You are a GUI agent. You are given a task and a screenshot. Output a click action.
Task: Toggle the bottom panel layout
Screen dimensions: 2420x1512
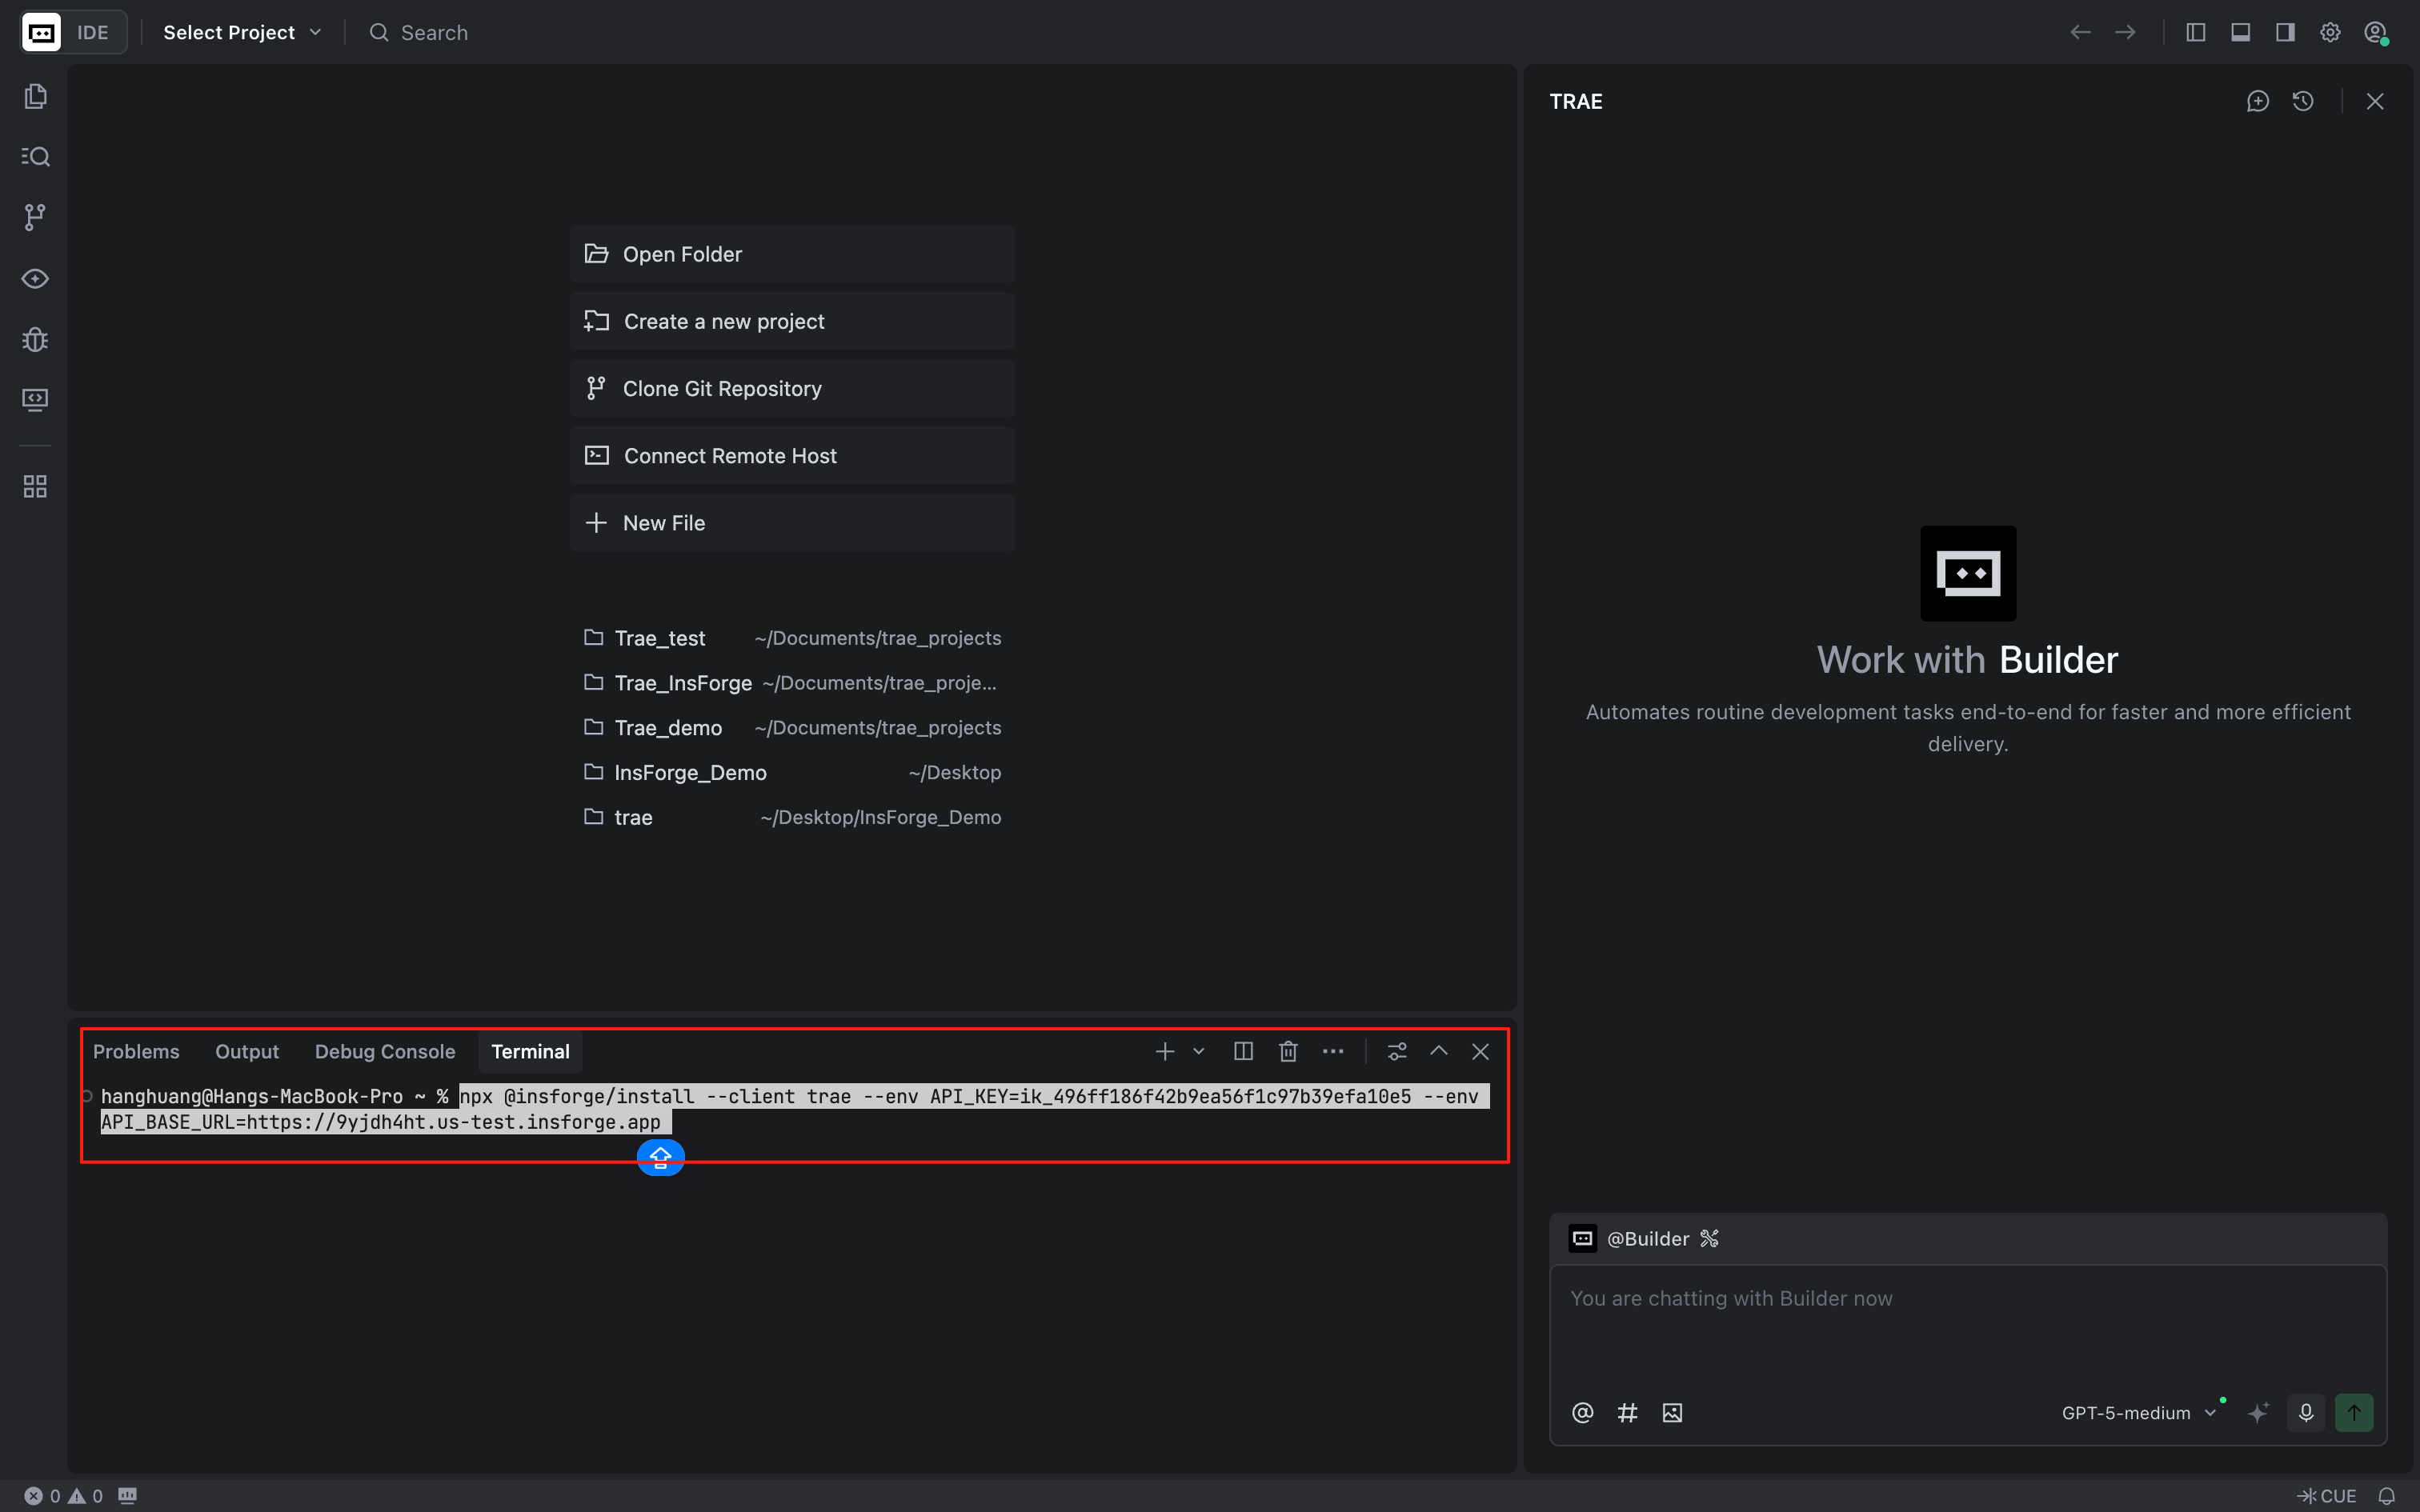point(2240,32)
